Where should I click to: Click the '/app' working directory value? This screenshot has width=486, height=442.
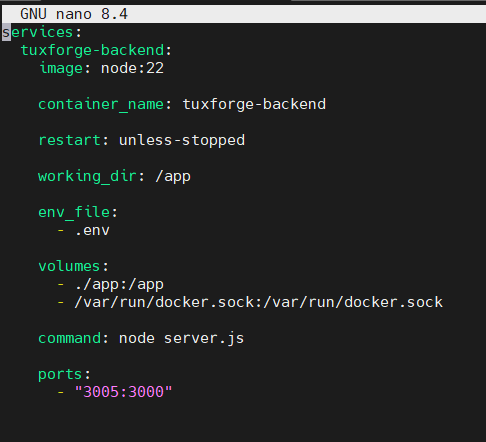pos(173,176)
